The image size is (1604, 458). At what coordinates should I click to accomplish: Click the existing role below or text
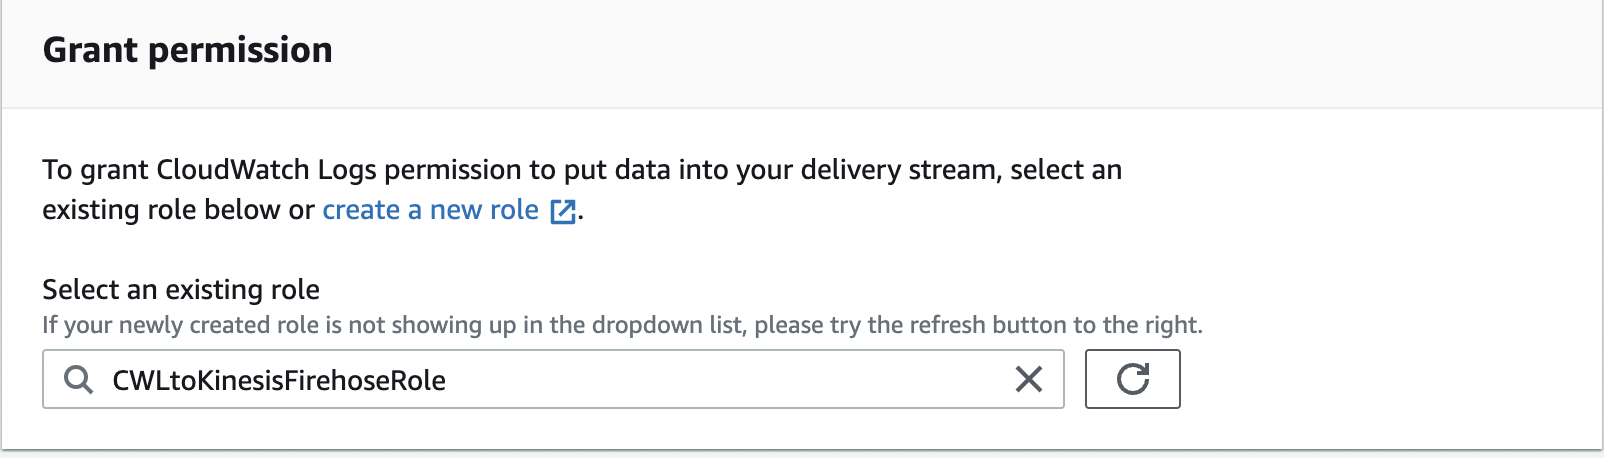[x=178, y=210]
